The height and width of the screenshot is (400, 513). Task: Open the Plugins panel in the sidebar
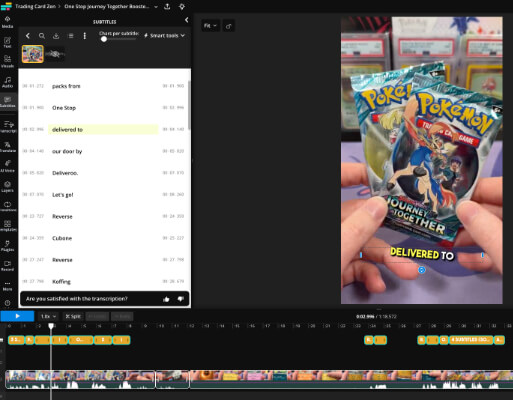pyautogui.click(x=7, y=245)
